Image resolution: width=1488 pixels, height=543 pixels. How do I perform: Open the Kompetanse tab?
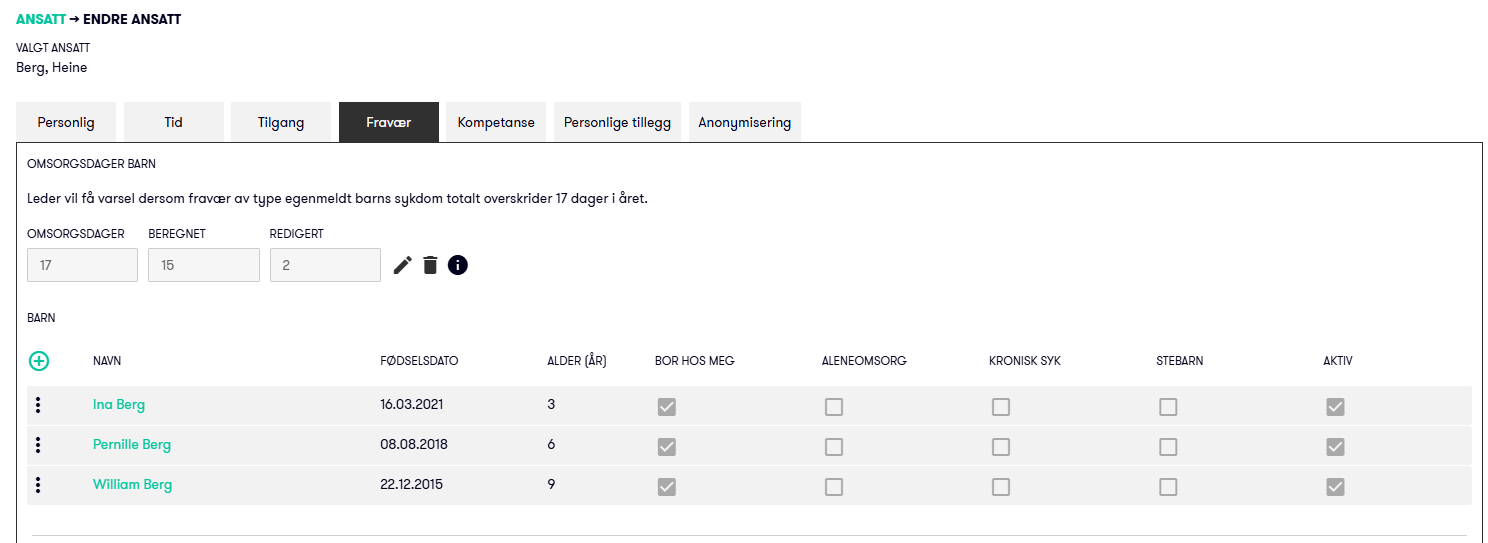[x=496, y=123]
